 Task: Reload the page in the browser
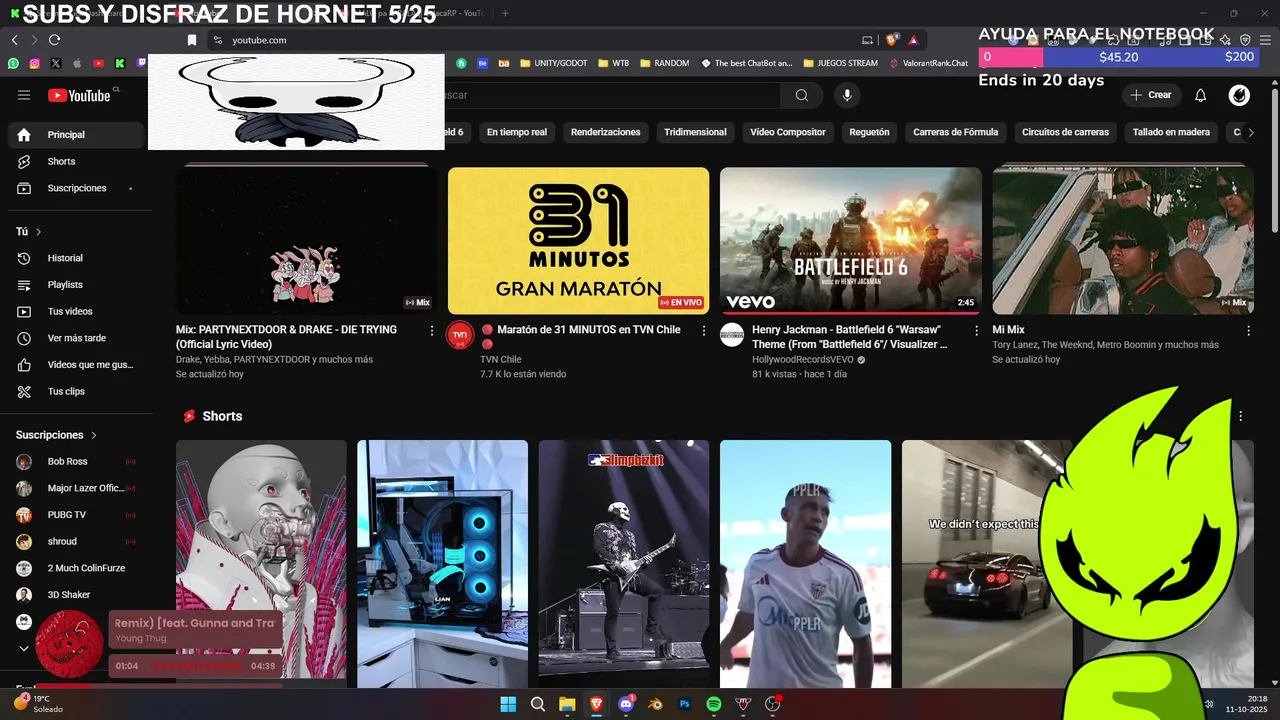pos(54,40)
